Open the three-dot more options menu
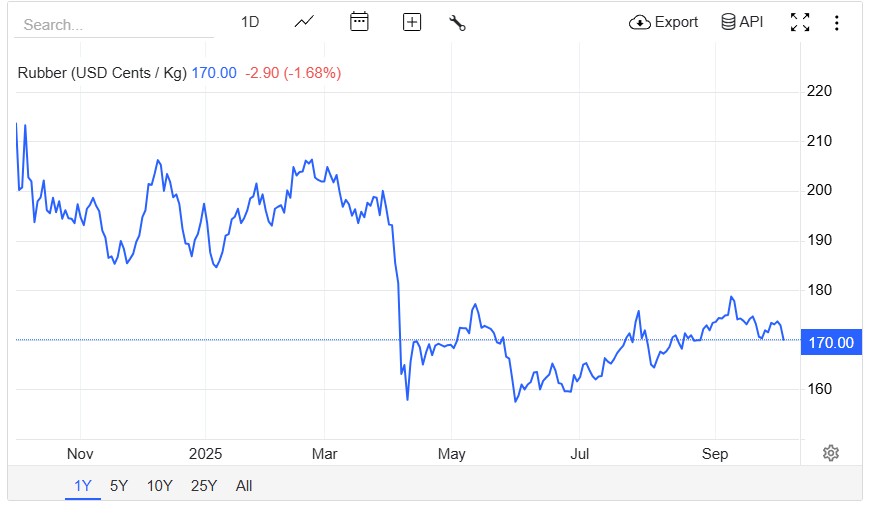This screenshot has width=869, height=513. [836, 22]
